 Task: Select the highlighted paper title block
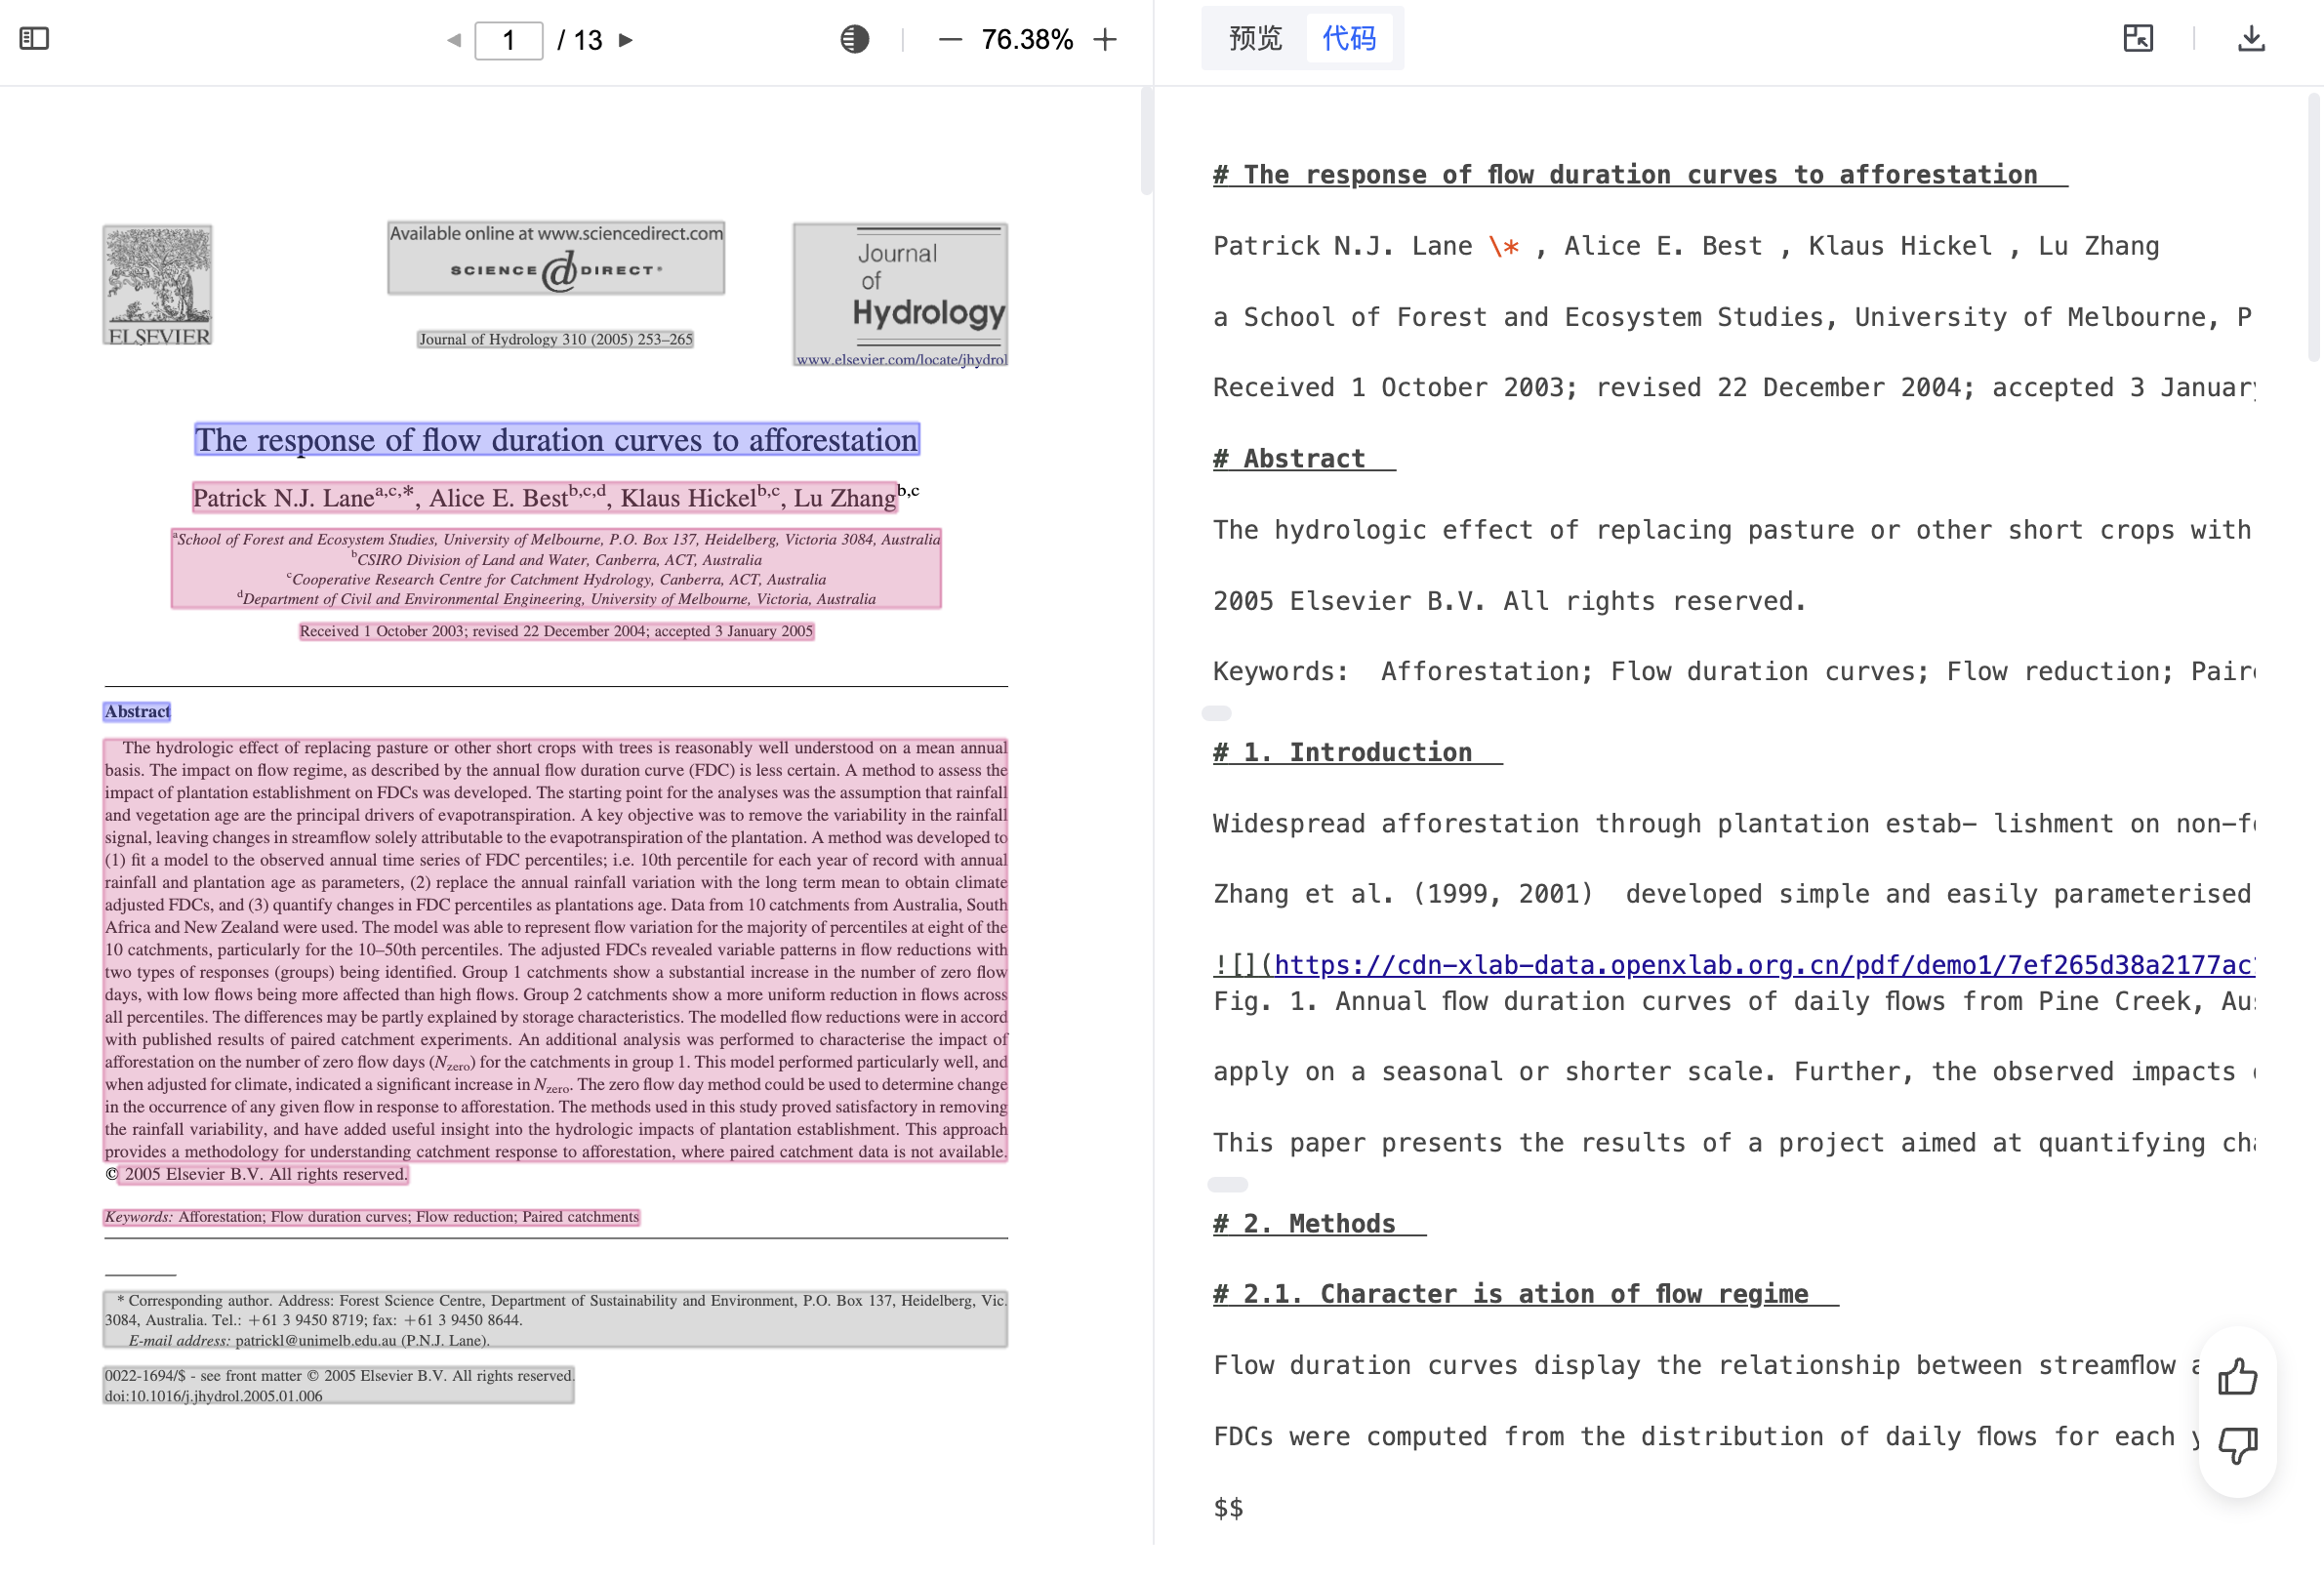click(557, 440)
